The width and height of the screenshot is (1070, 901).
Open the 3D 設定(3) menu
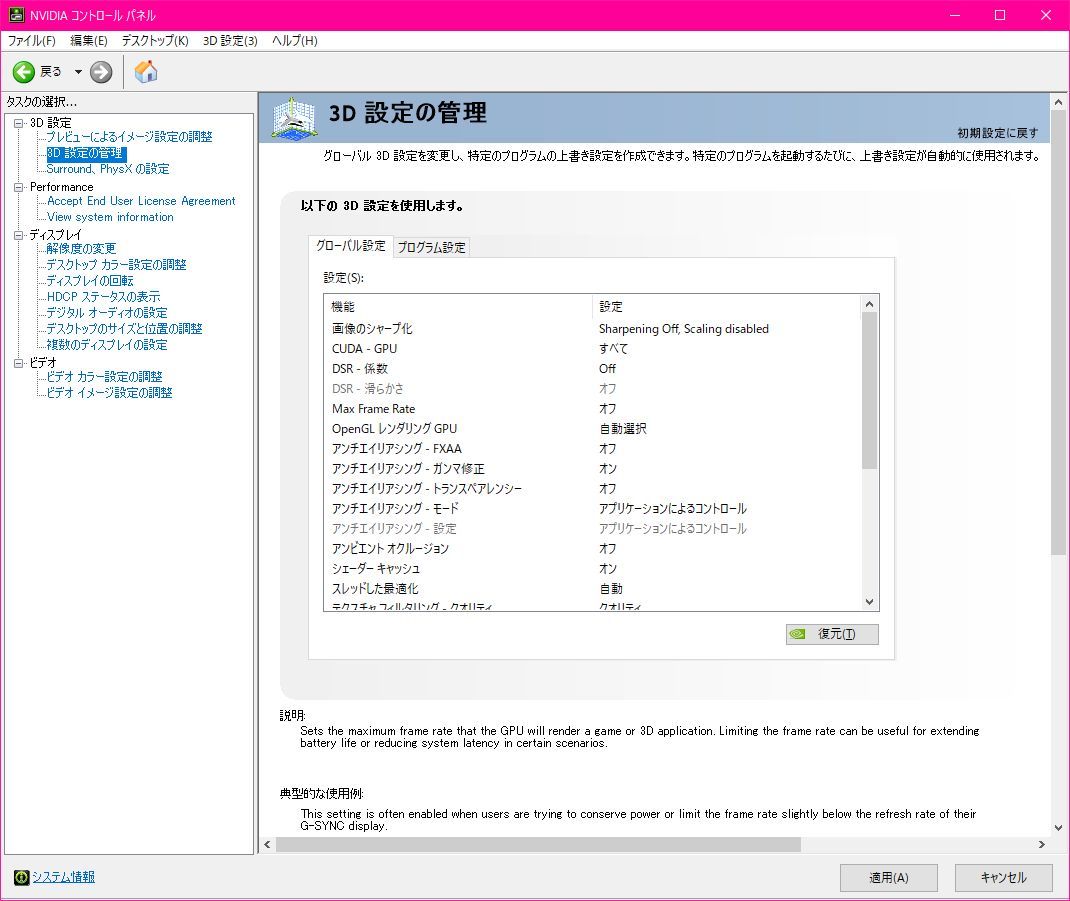pos(230,41)
